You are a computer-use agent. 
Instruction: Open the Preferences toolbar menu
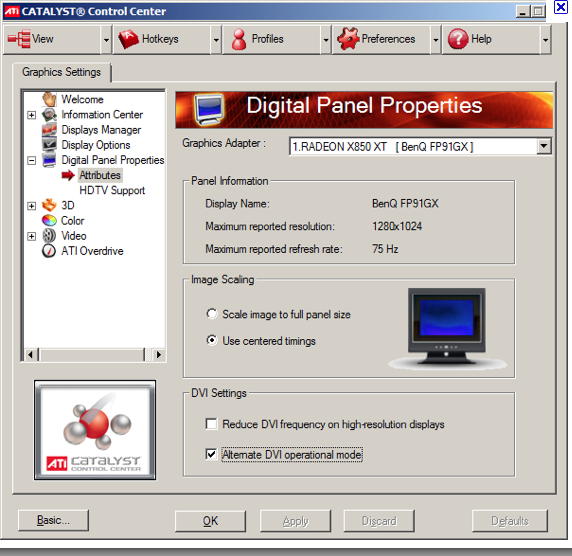[x=381, y=39]
